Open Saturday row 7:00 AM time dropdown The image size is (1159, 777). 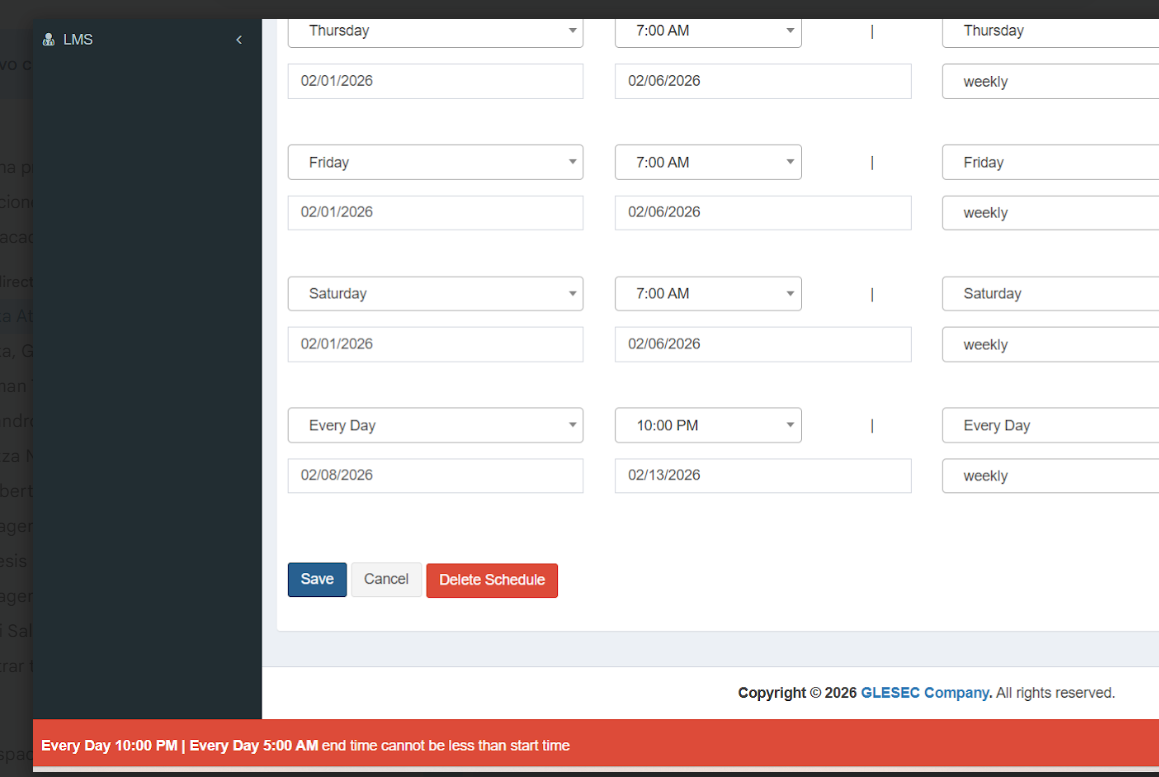(x=707, y=294)
